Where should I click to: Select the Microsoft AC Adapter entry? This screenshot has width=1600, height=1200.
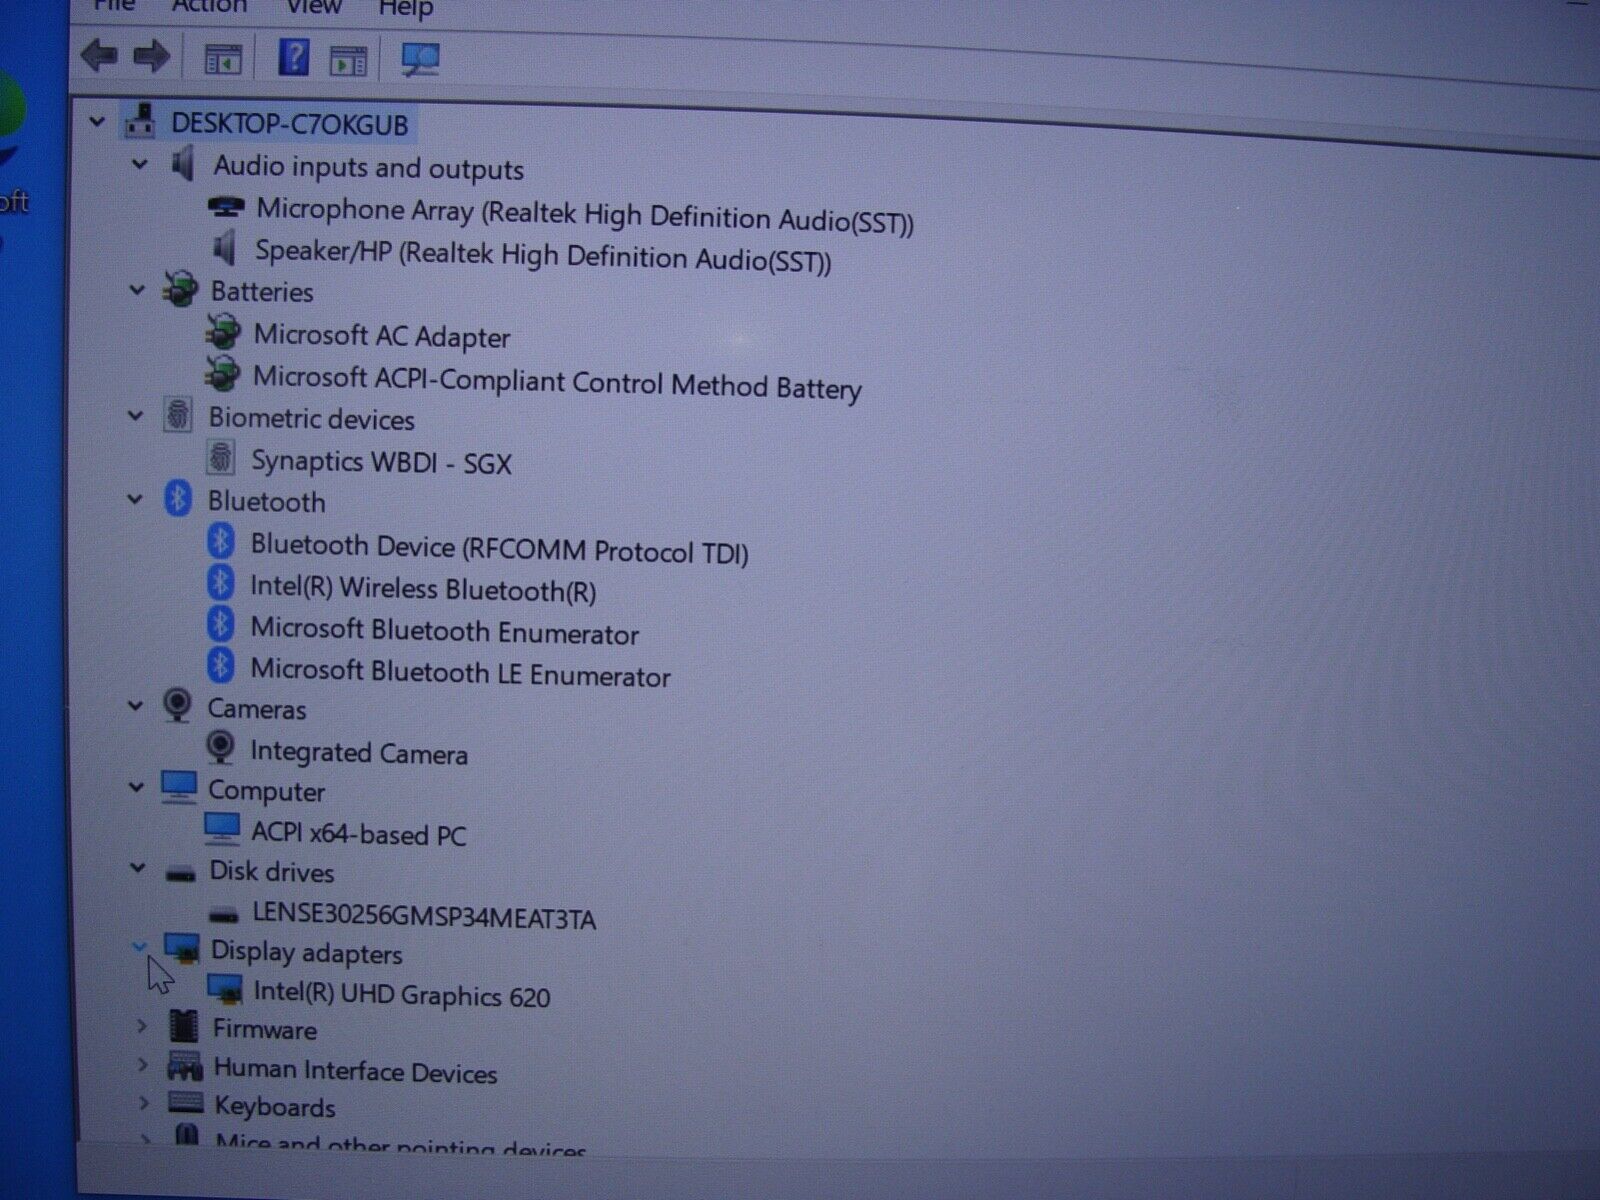(382, 335)
